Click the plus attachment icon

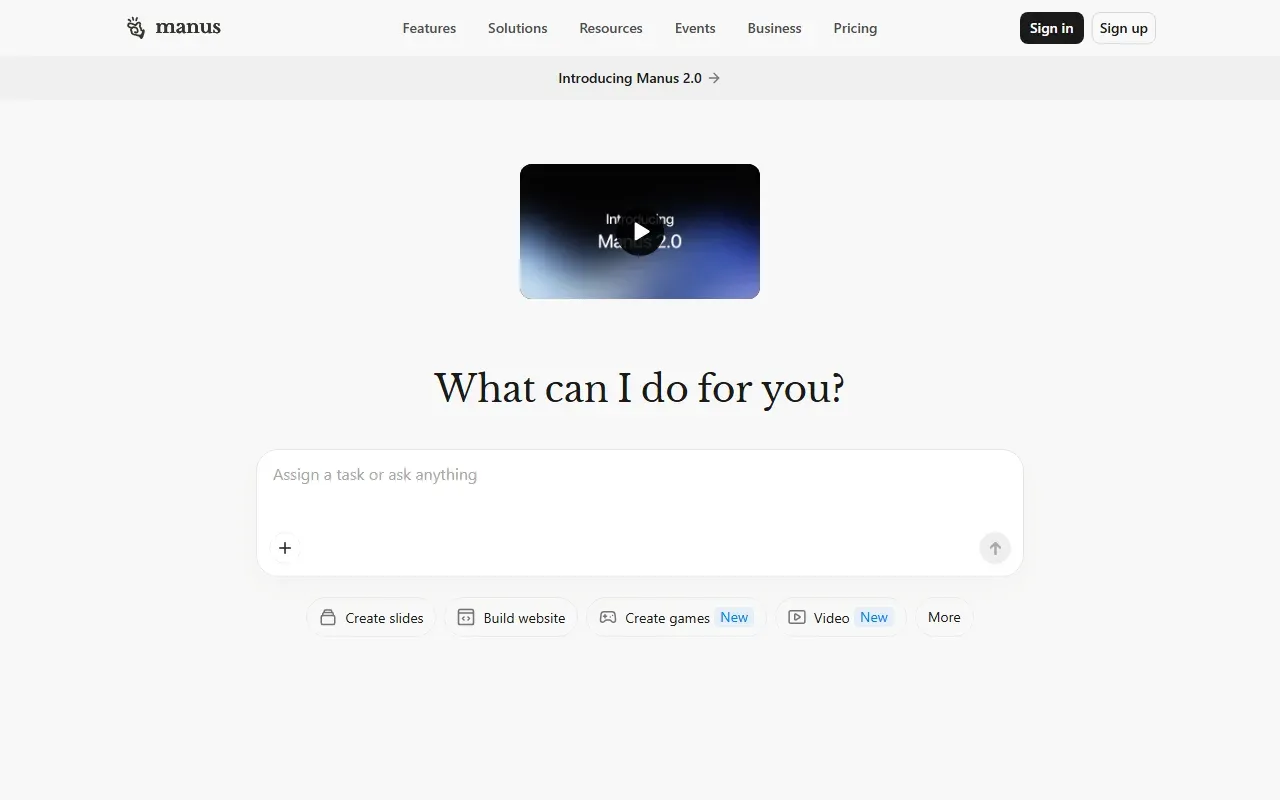tap(285, 548)
